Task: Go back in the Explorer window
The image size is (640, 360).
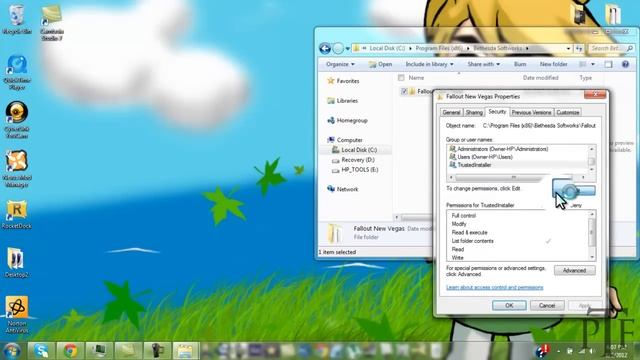Action: 325,49
